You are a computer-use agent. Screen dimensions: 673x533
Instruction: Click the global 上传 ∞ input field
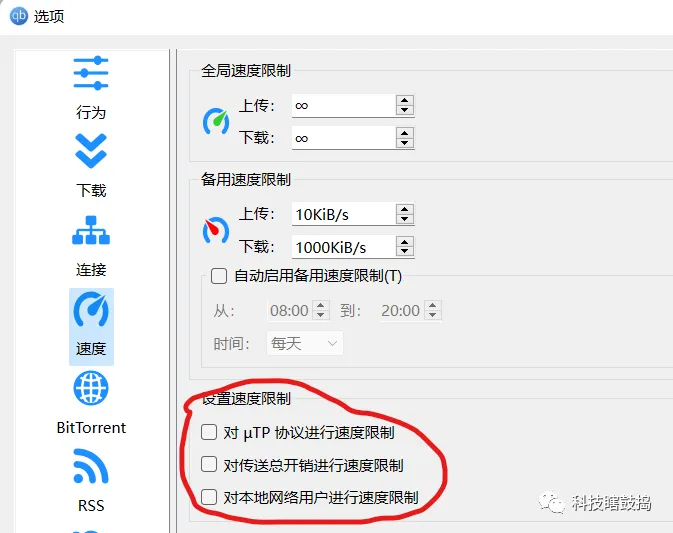pyautogui.click(x=344, y=106)
